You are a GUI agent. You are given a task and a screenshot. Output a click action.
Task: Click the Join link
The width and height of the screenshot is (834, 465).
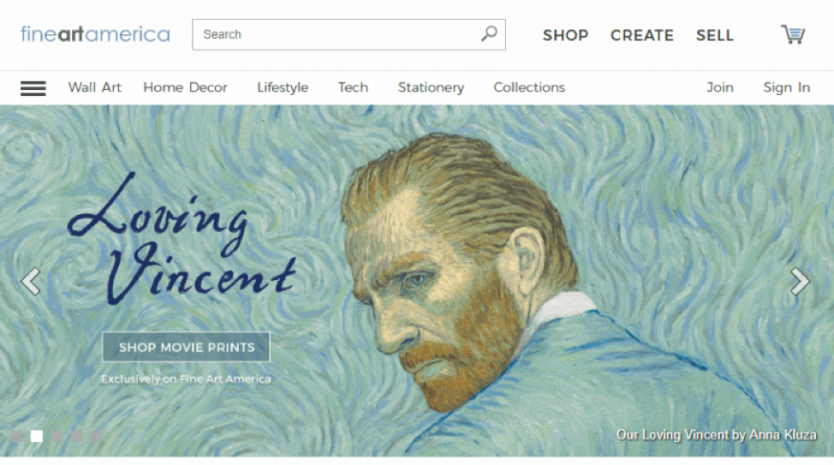[720, 88]
